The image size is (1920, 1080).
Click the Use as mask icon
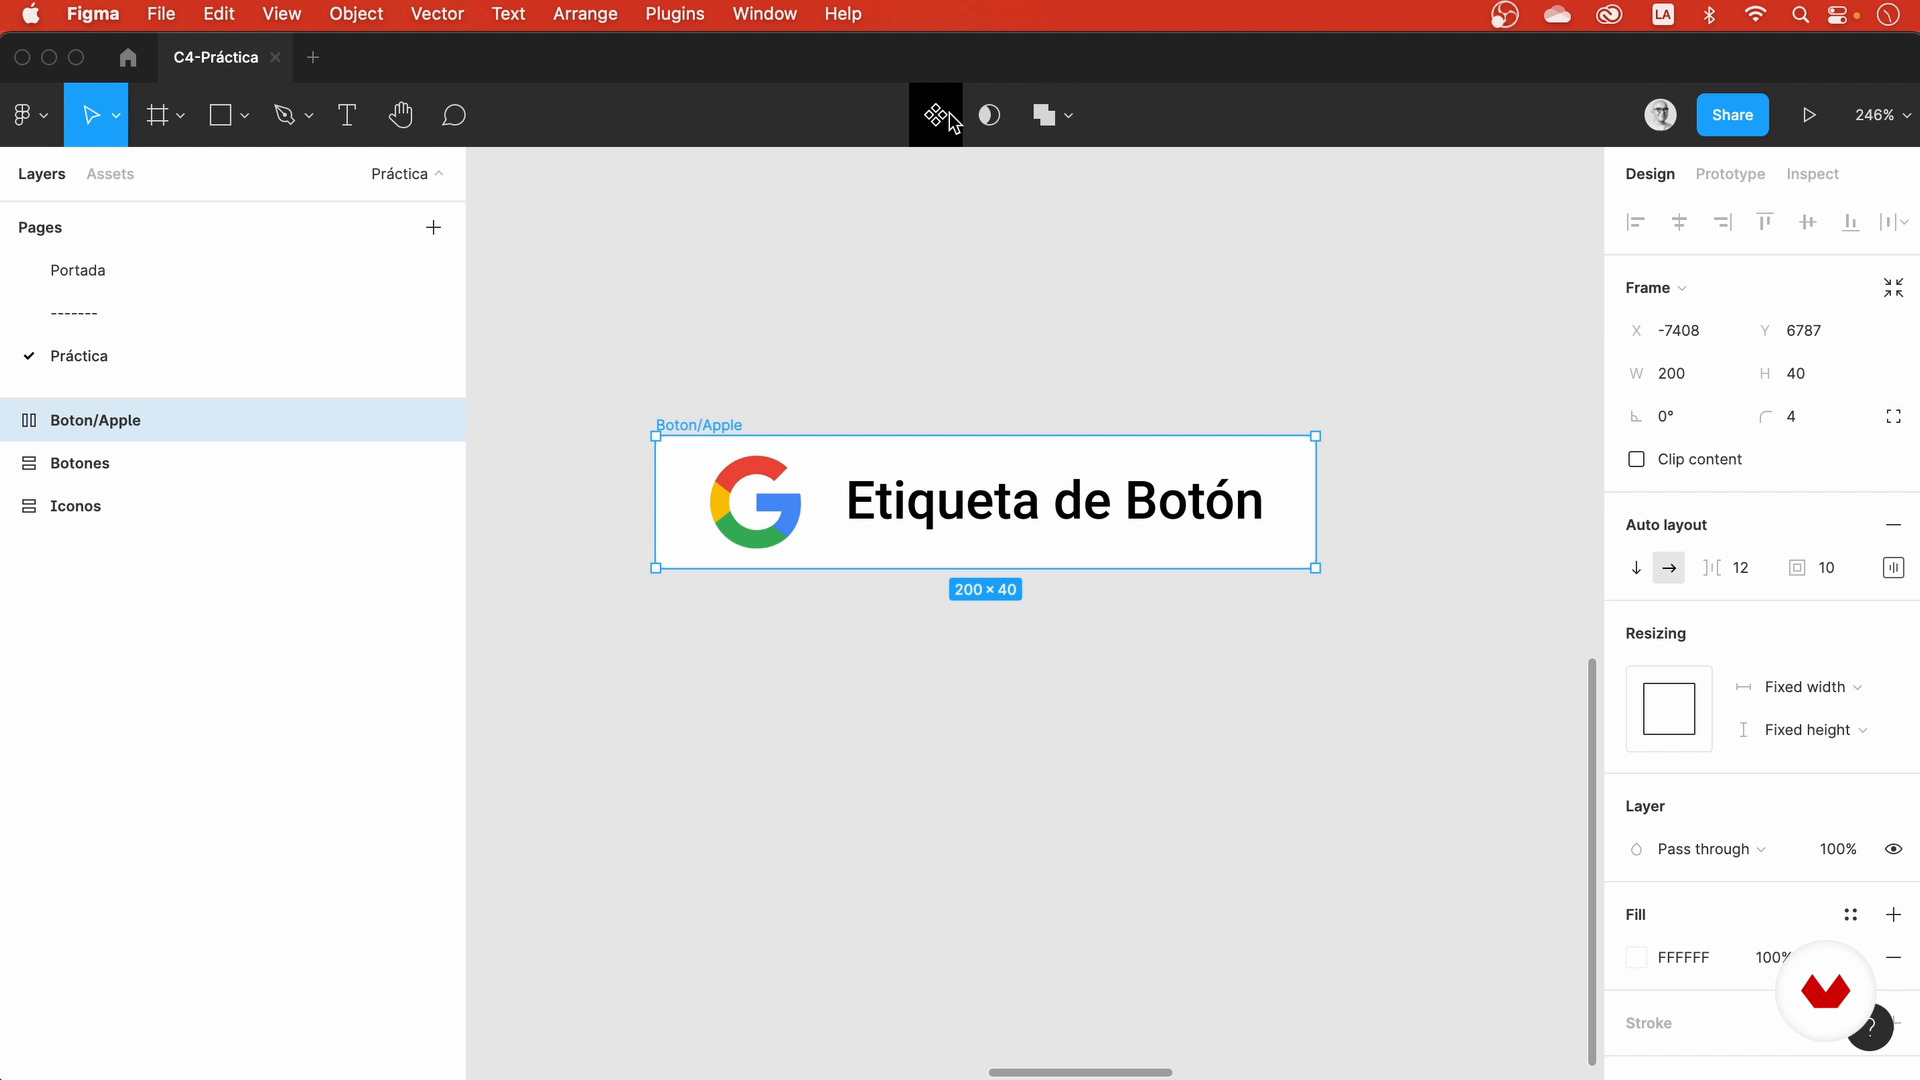tap(989, 115)
